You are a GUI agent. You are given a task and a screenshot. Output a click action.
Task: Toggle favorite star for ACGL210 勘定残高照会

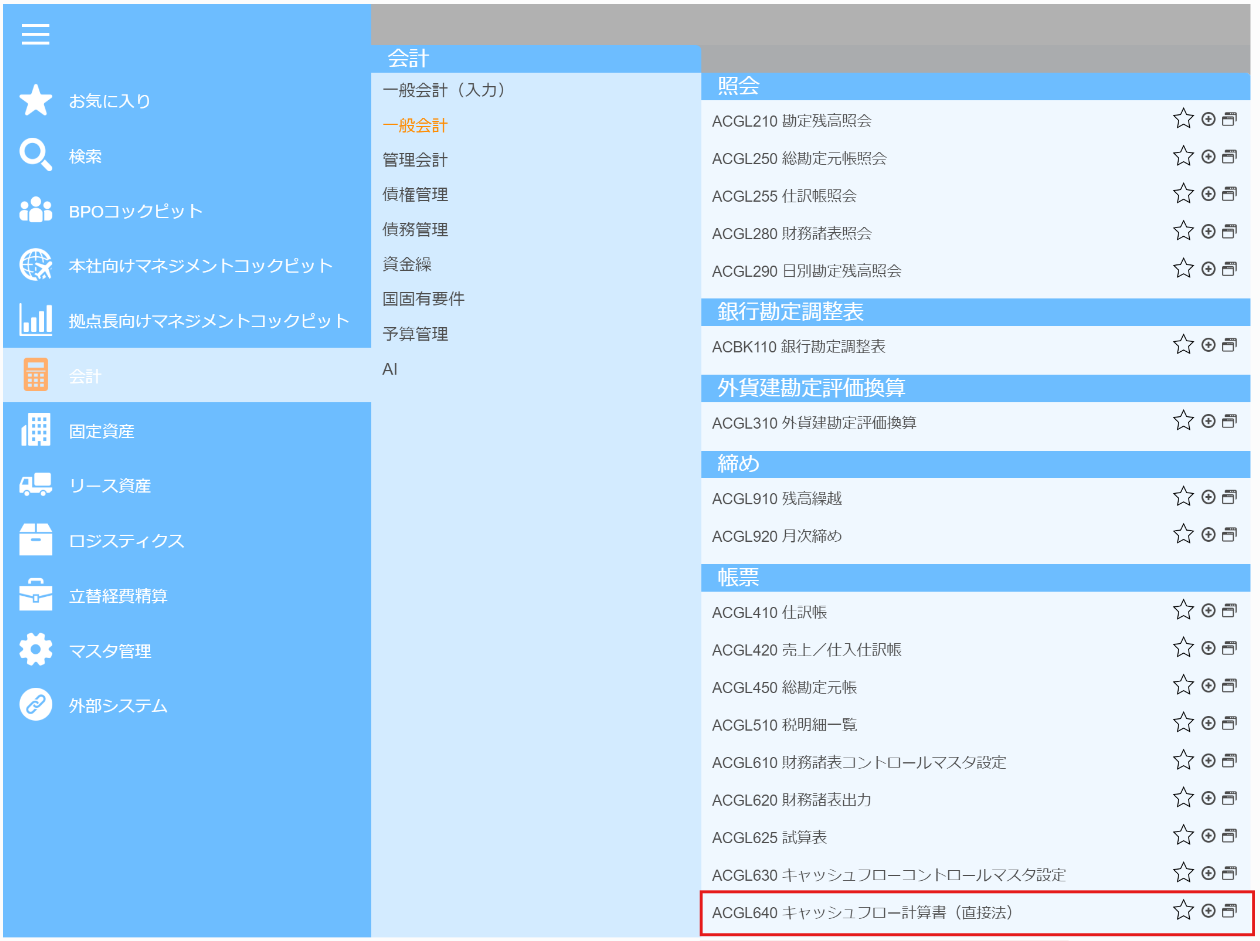[x=1184, y=119]
